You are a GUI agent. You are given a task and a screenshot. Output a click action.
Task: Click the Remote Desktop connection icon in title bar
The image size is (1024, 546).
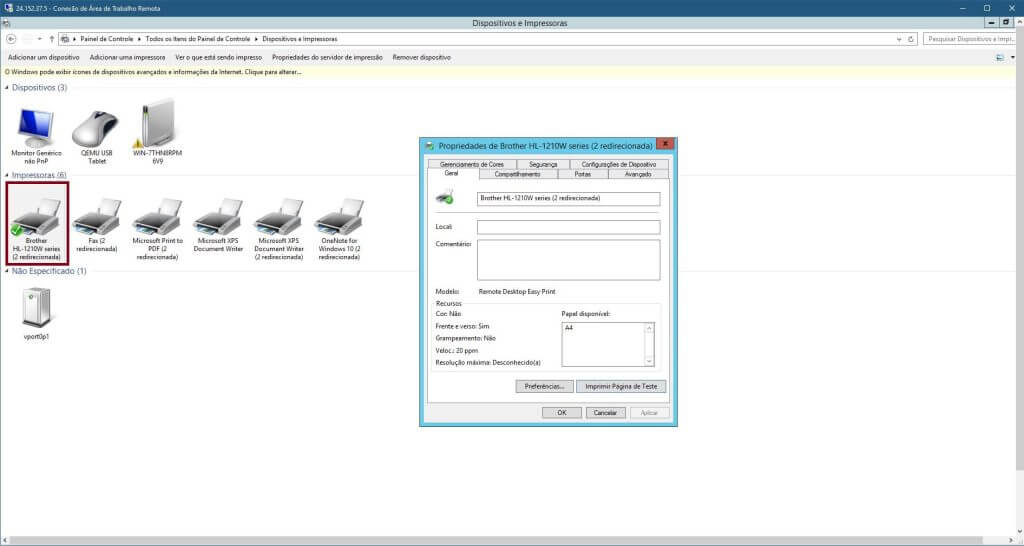click(x=8, y=8)
